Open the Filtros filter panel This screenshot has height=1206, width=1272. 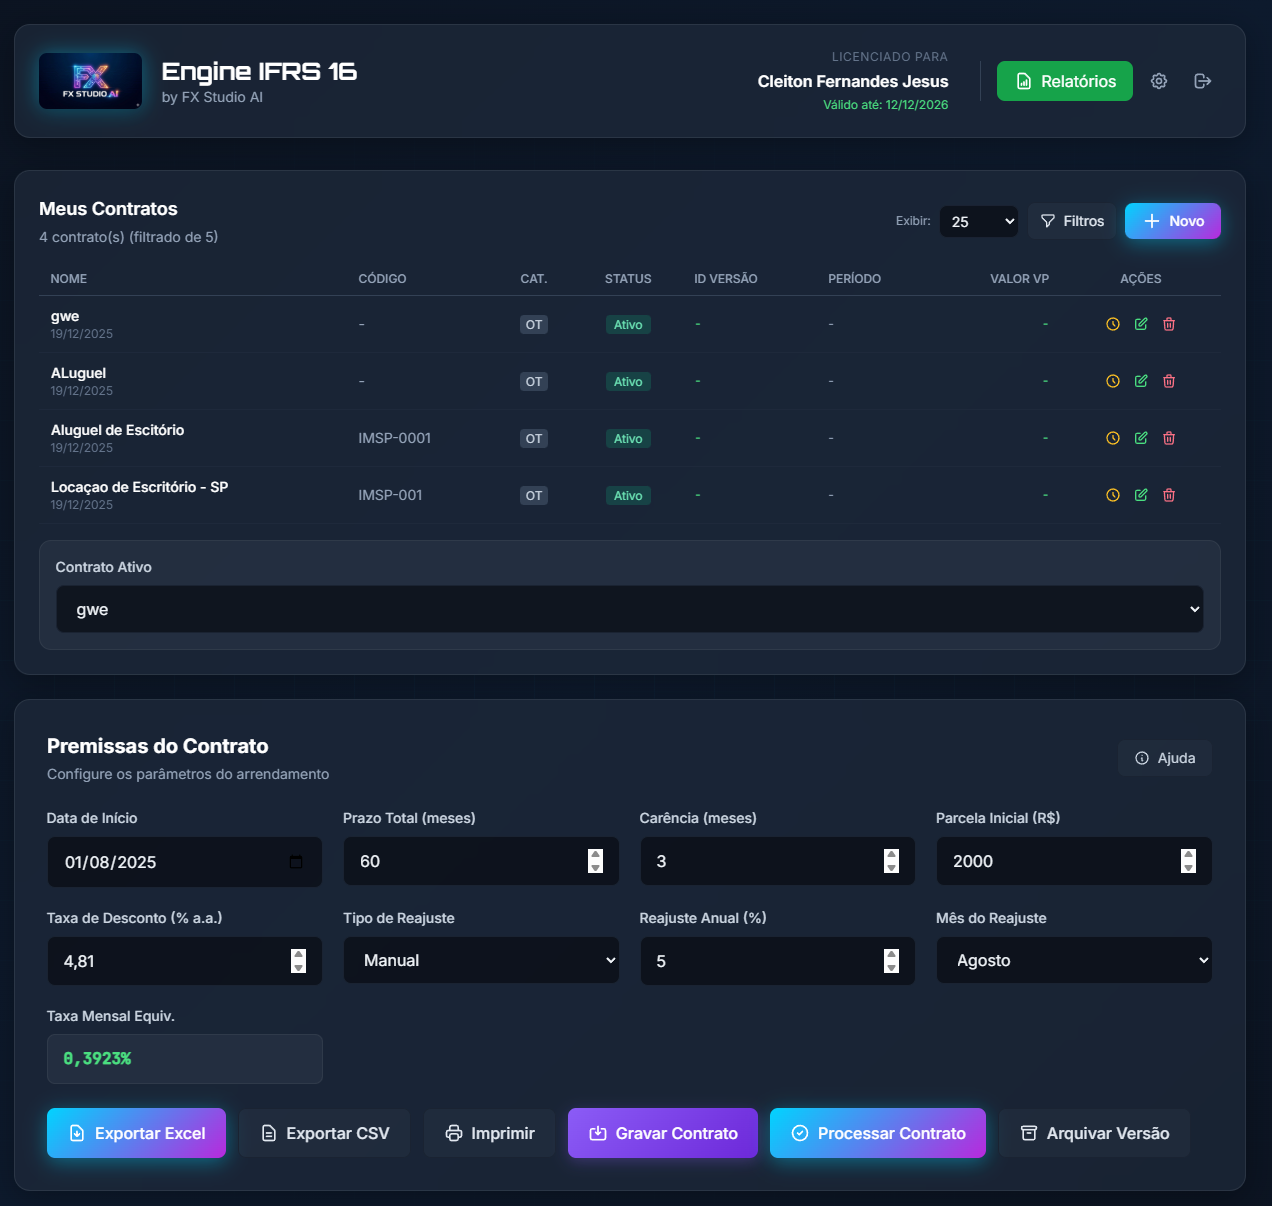pos(1072,221)
